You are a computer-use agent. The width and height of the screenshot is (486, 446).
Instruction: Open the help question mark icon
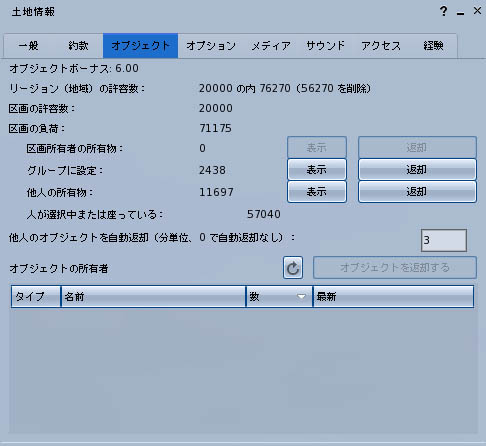pos(443,12)
